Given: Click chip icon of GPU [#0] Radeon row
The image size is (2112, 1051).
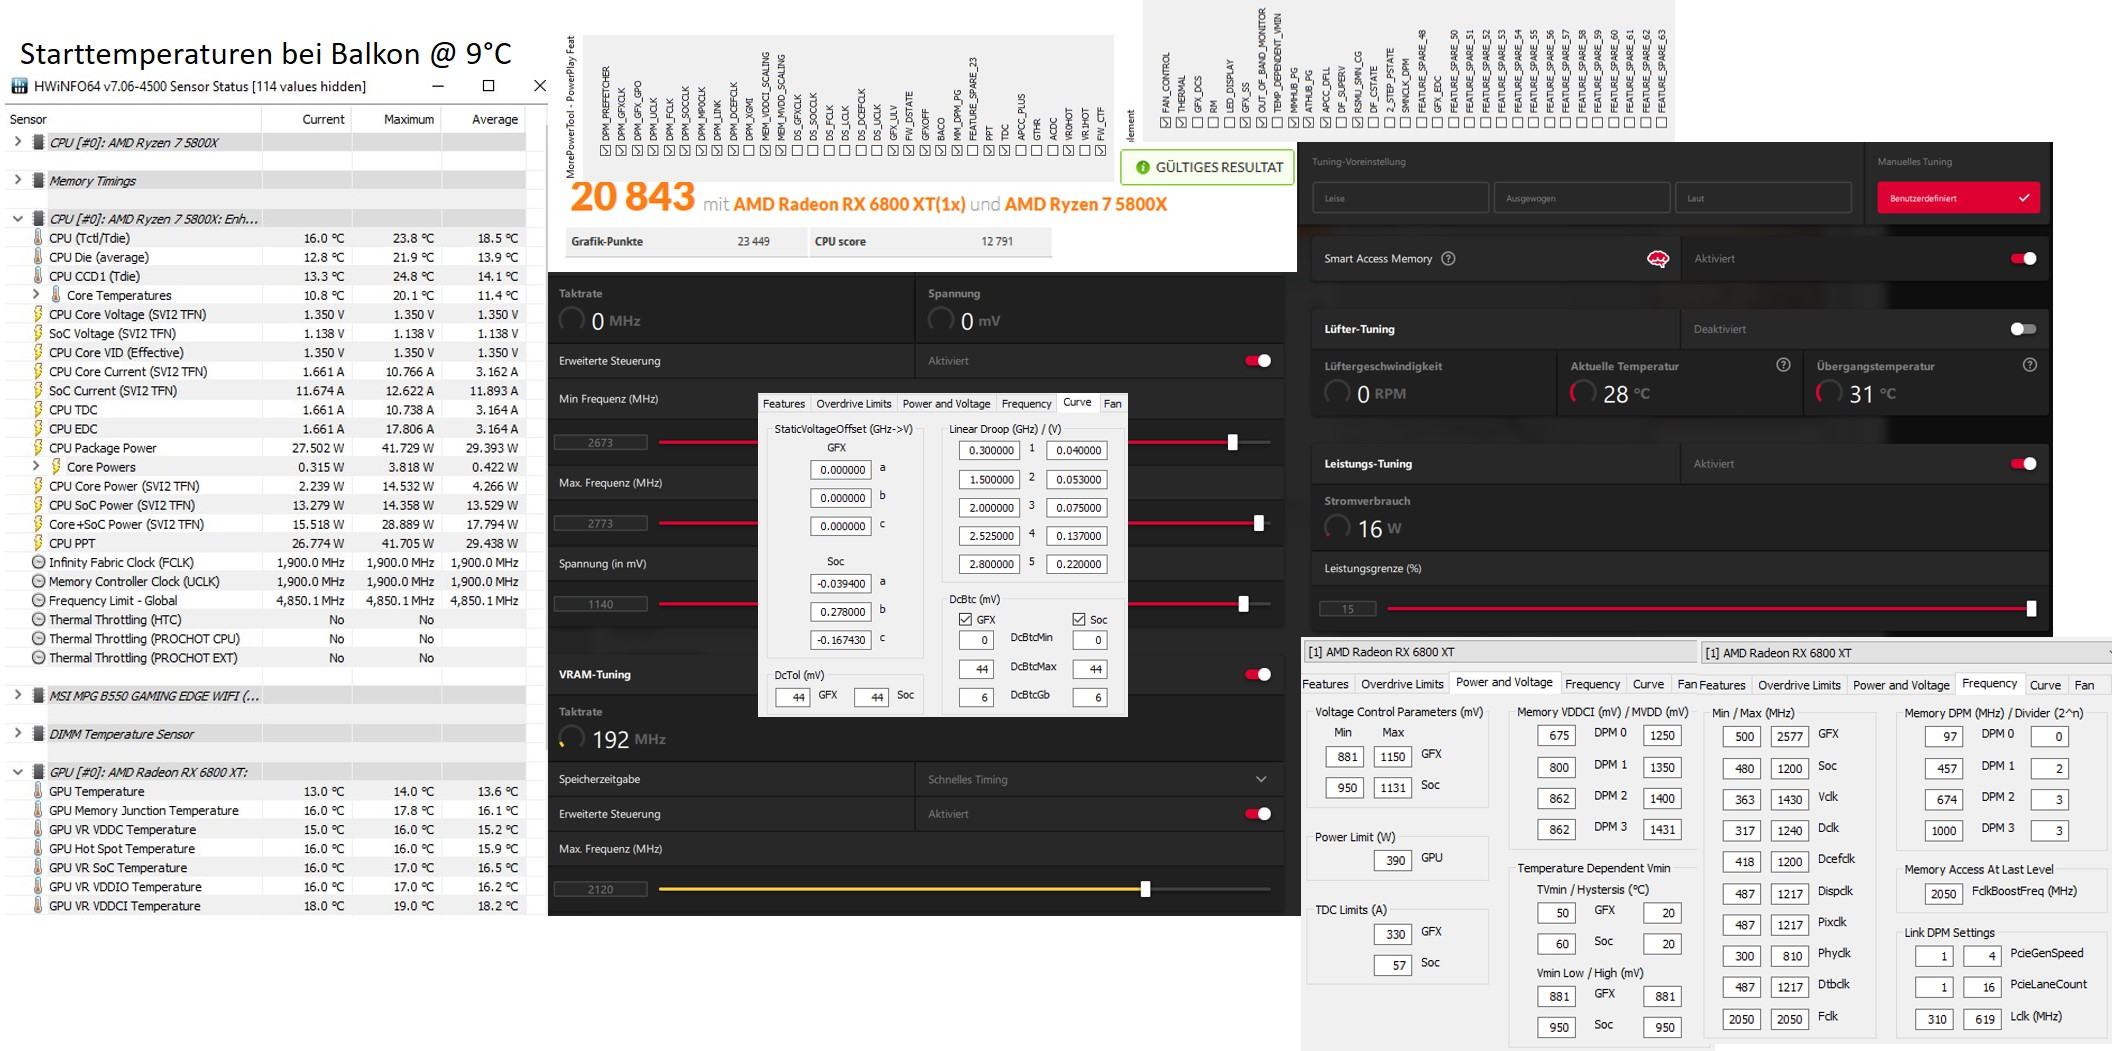Looking at the screenshot, I should tap(38, 772).
